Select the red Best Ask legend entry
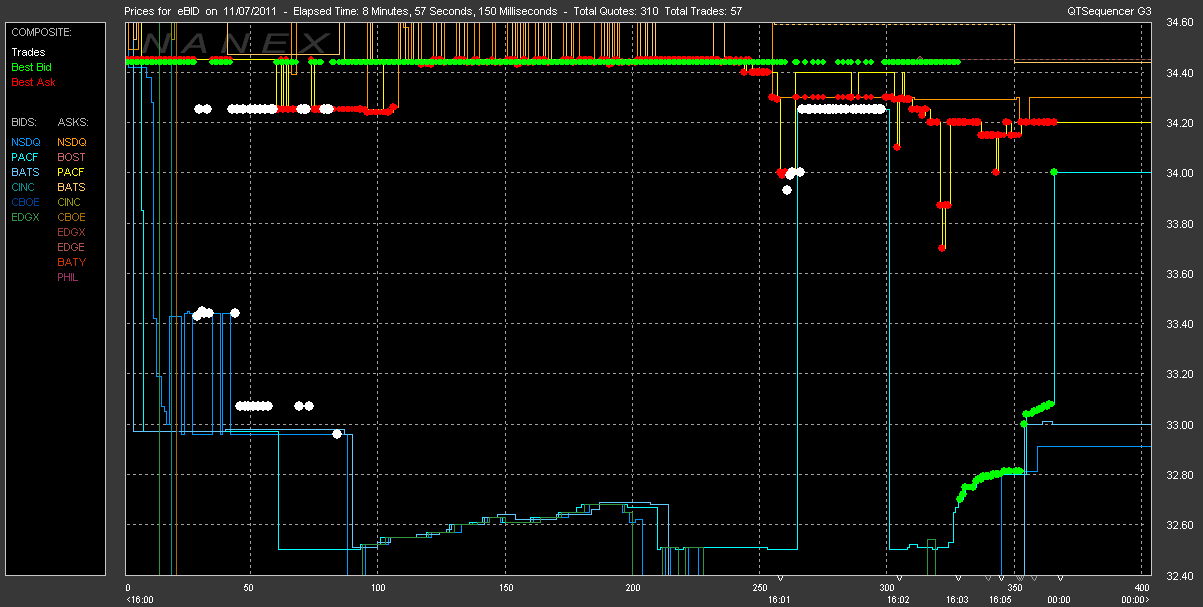Image resolution: width=1203 pixels, height=607 pixels. click(x=33, y=82)
